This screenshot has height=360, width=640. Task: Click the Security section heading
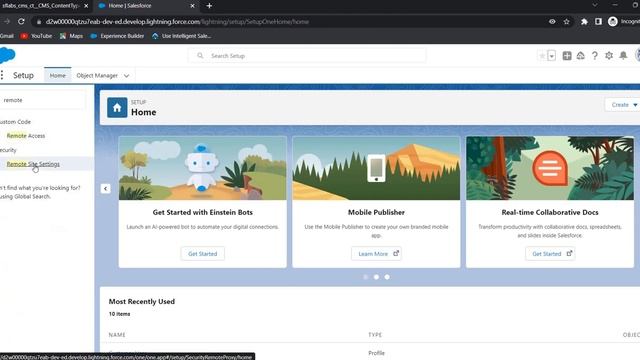pyautogui.click(x=8, y=150)
